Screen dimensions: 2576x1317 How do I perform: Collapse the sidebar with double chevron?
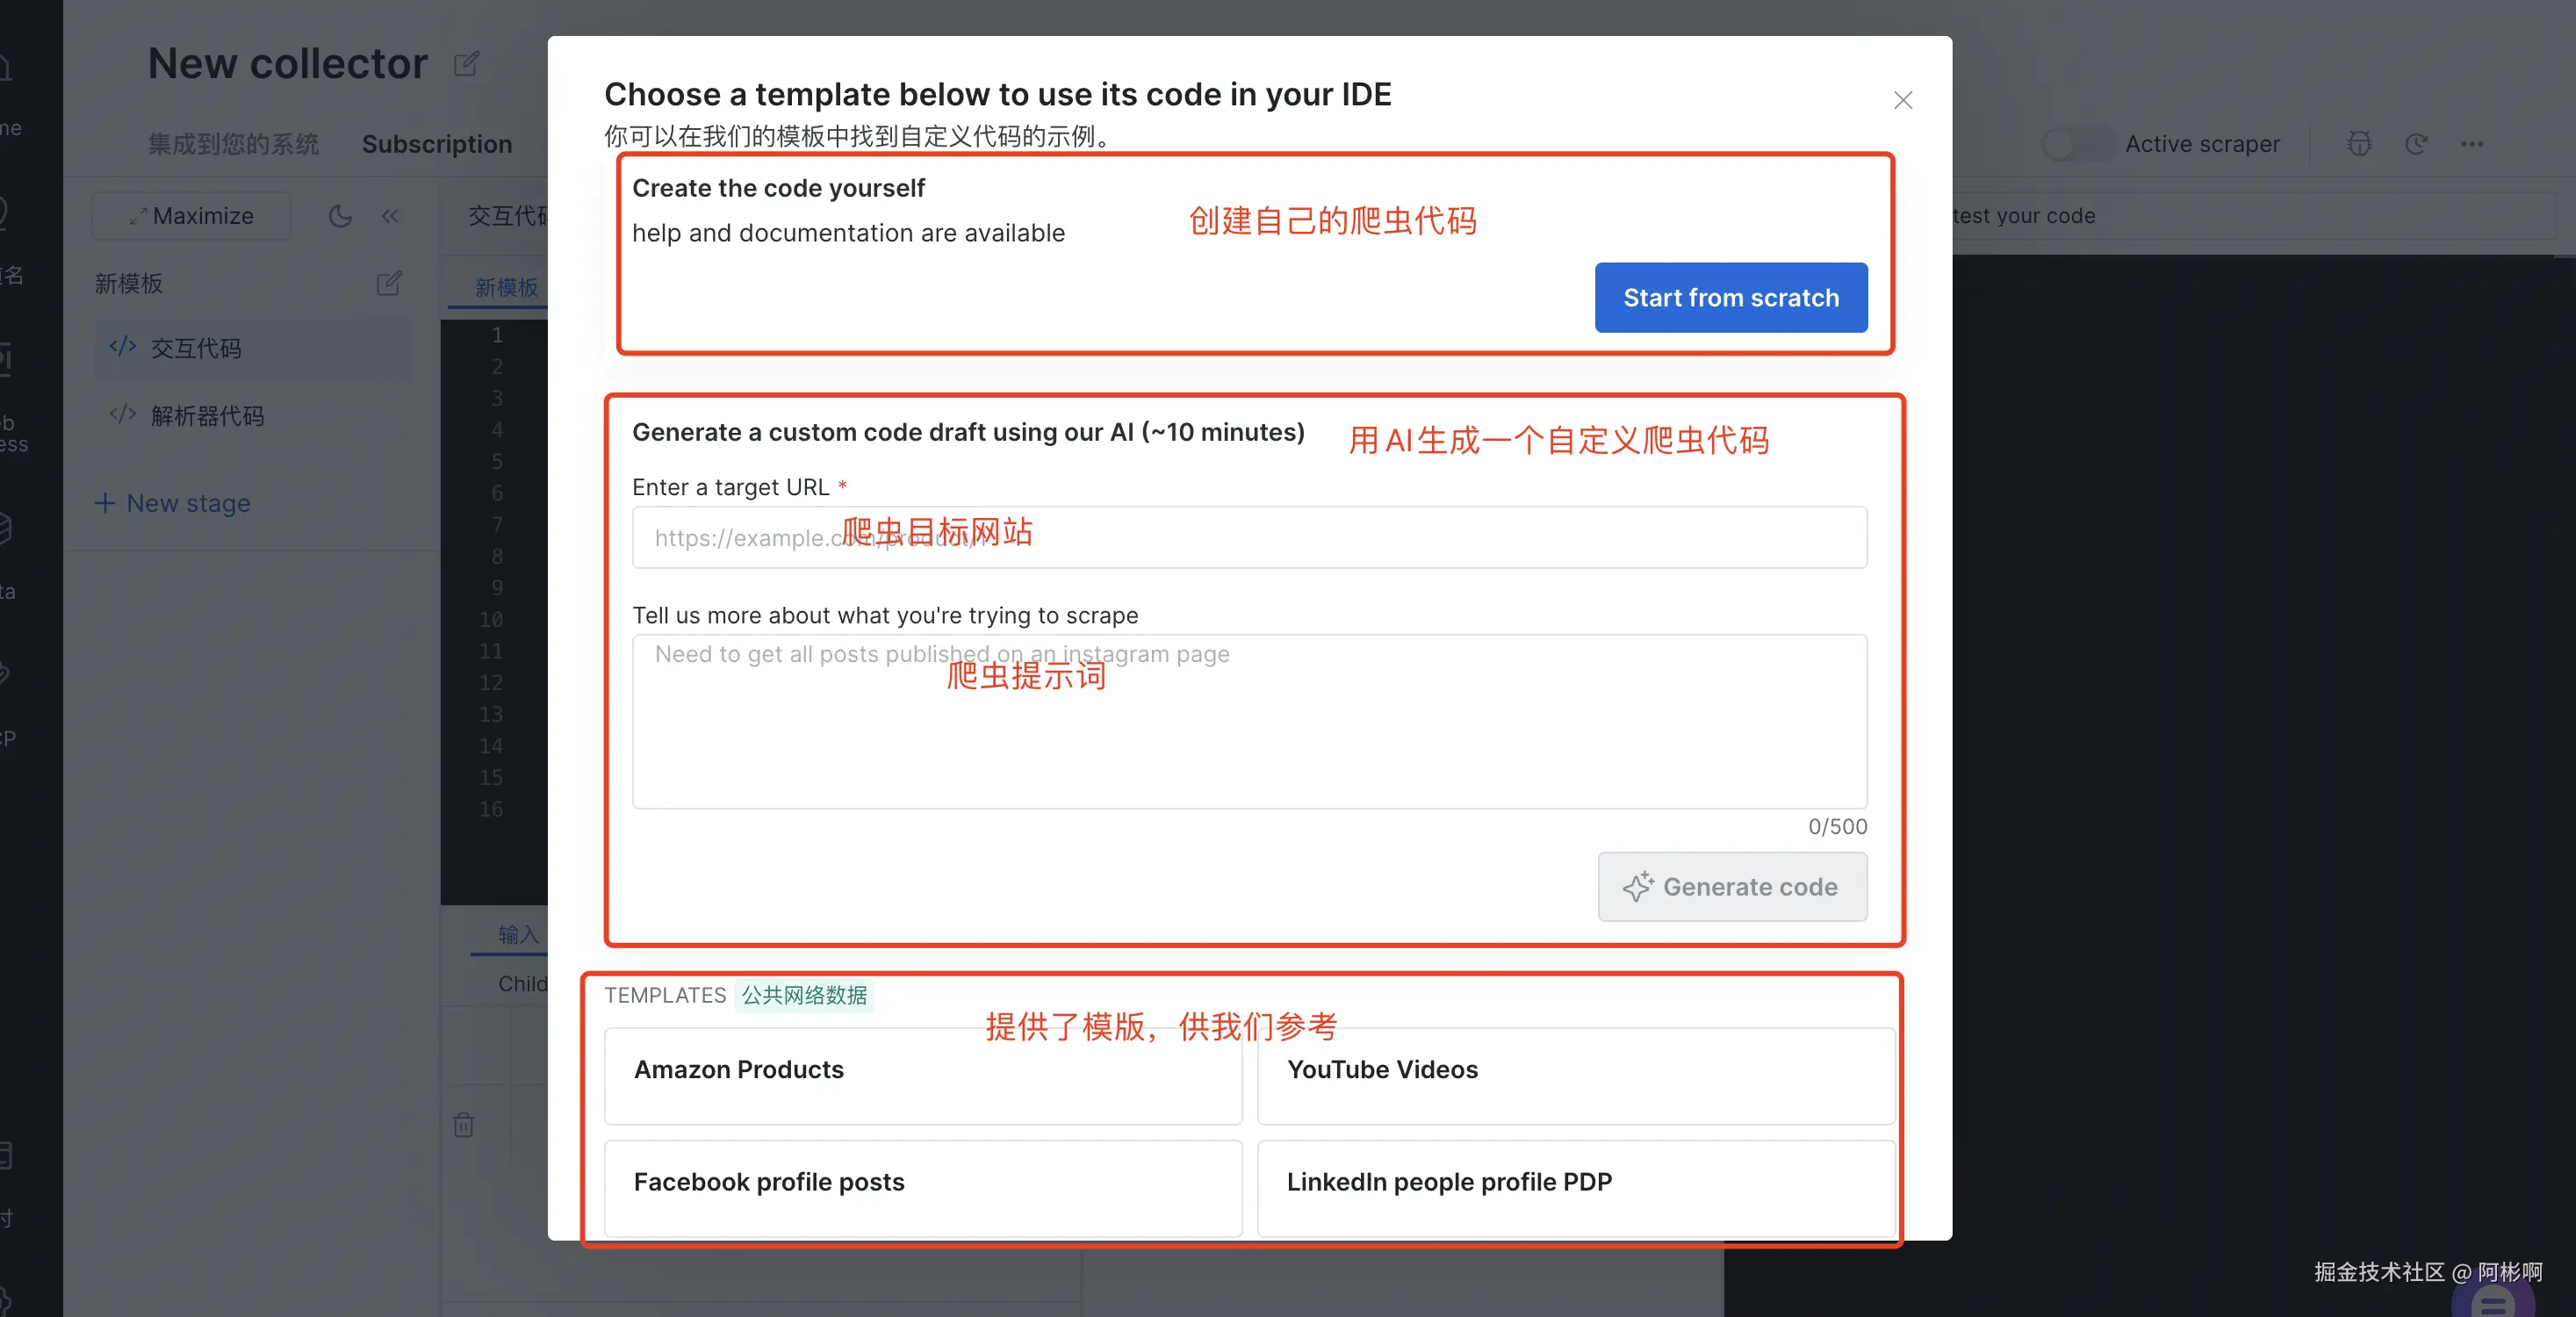[x=390, y=216]
